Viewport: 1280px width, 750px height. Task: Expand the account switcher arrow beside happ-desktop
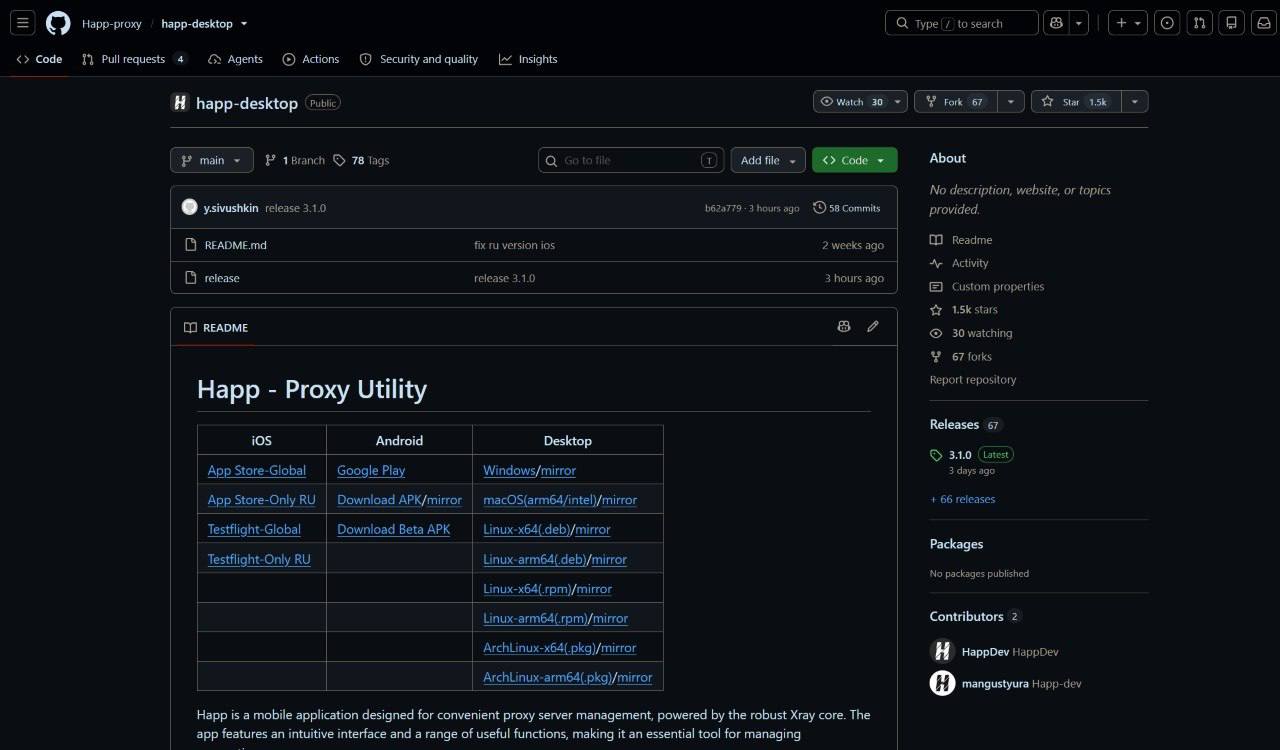click(244, 23)
